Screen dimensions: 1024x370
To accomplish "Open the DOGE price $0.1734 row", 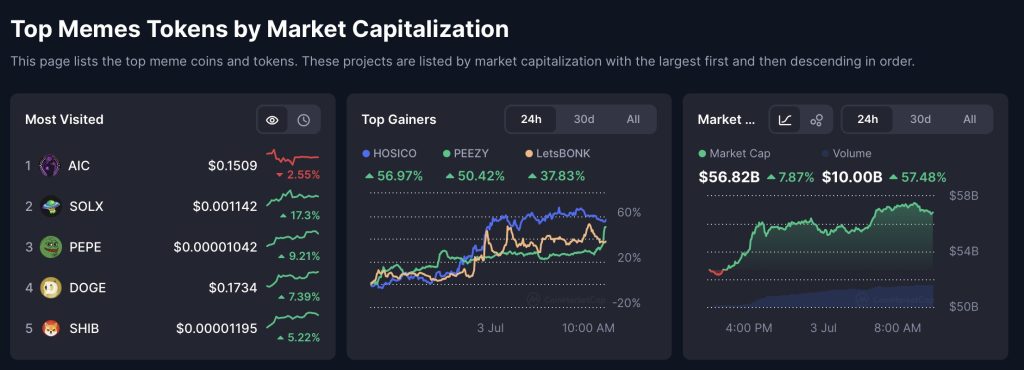I will (x=172, y=287).
